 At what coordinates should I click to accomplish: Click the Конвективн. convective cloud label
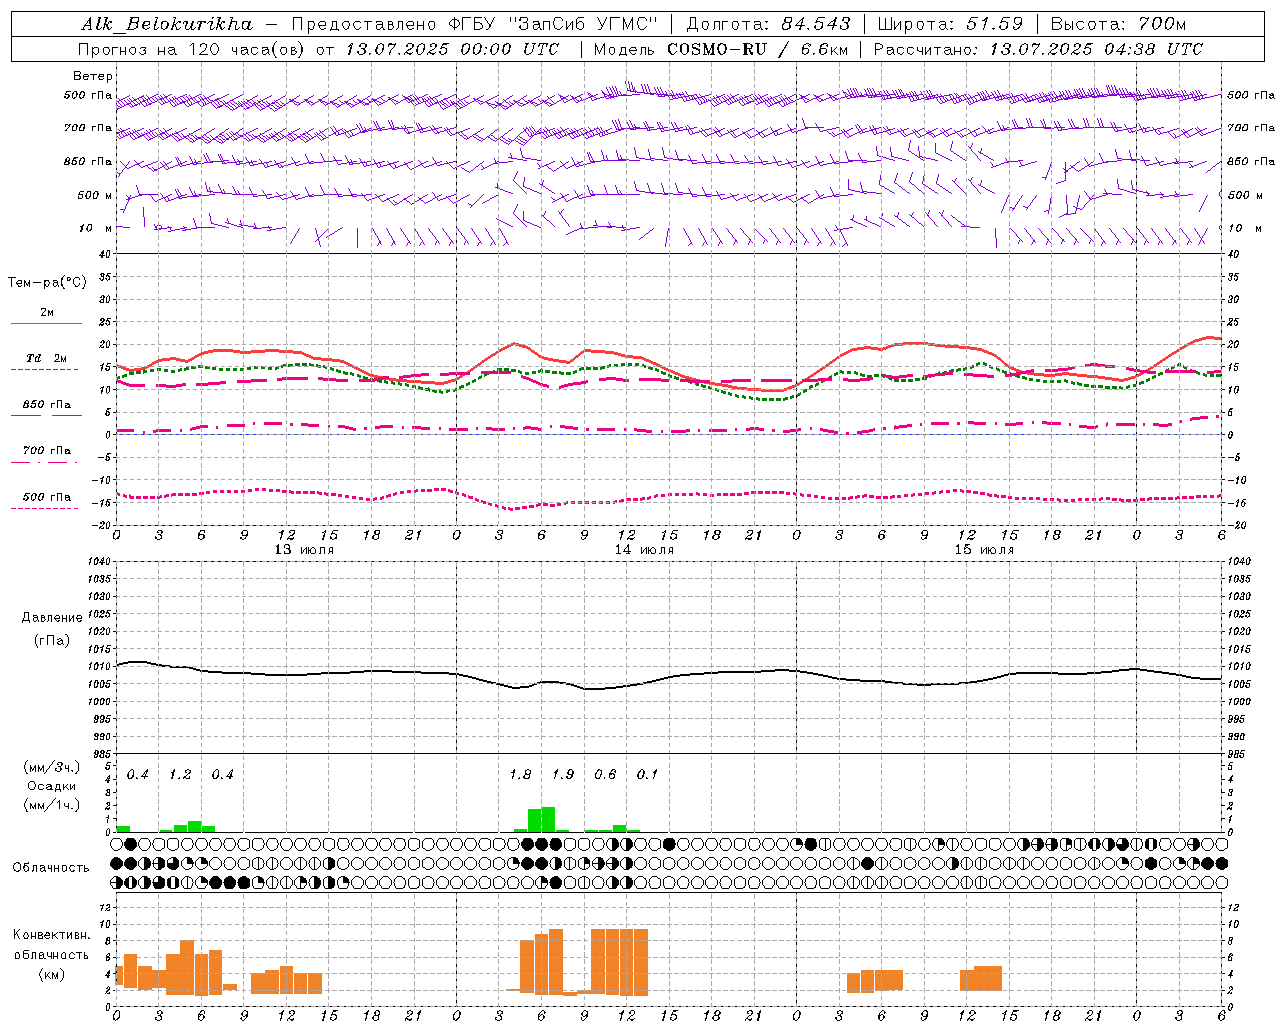point(51,935)
